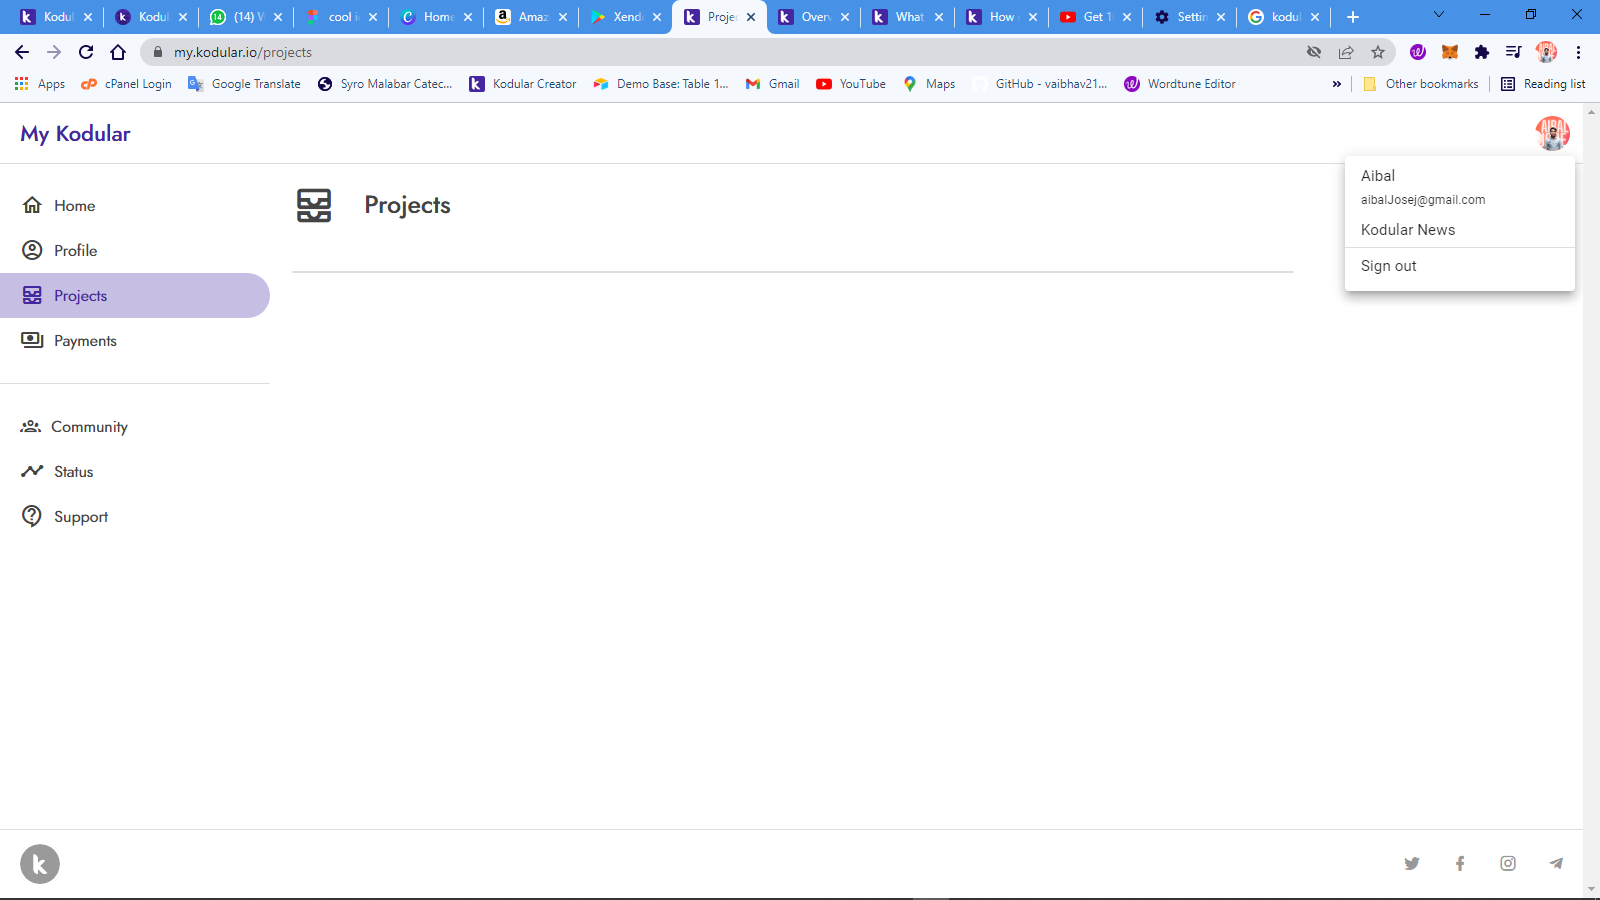Open Payments in the sidebar

(135, 340)
